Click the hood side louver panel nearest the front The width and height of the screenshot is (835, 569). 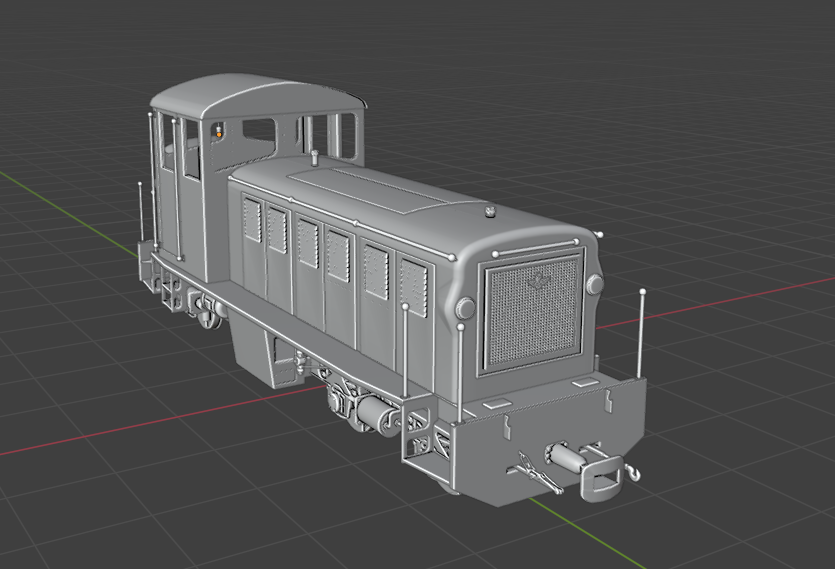(414, 287)
